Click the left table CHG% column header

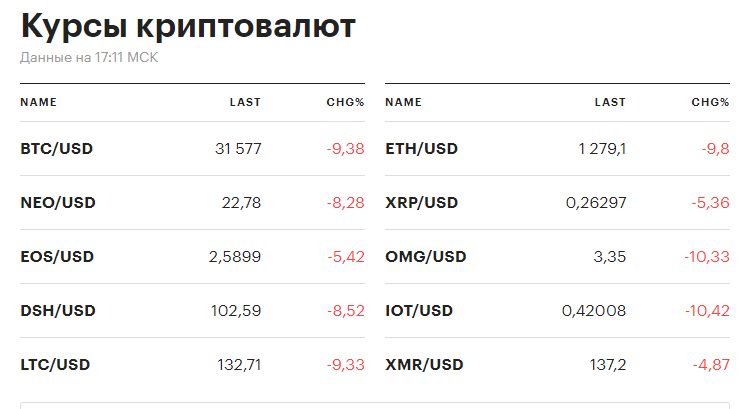[x=345, y=102]
